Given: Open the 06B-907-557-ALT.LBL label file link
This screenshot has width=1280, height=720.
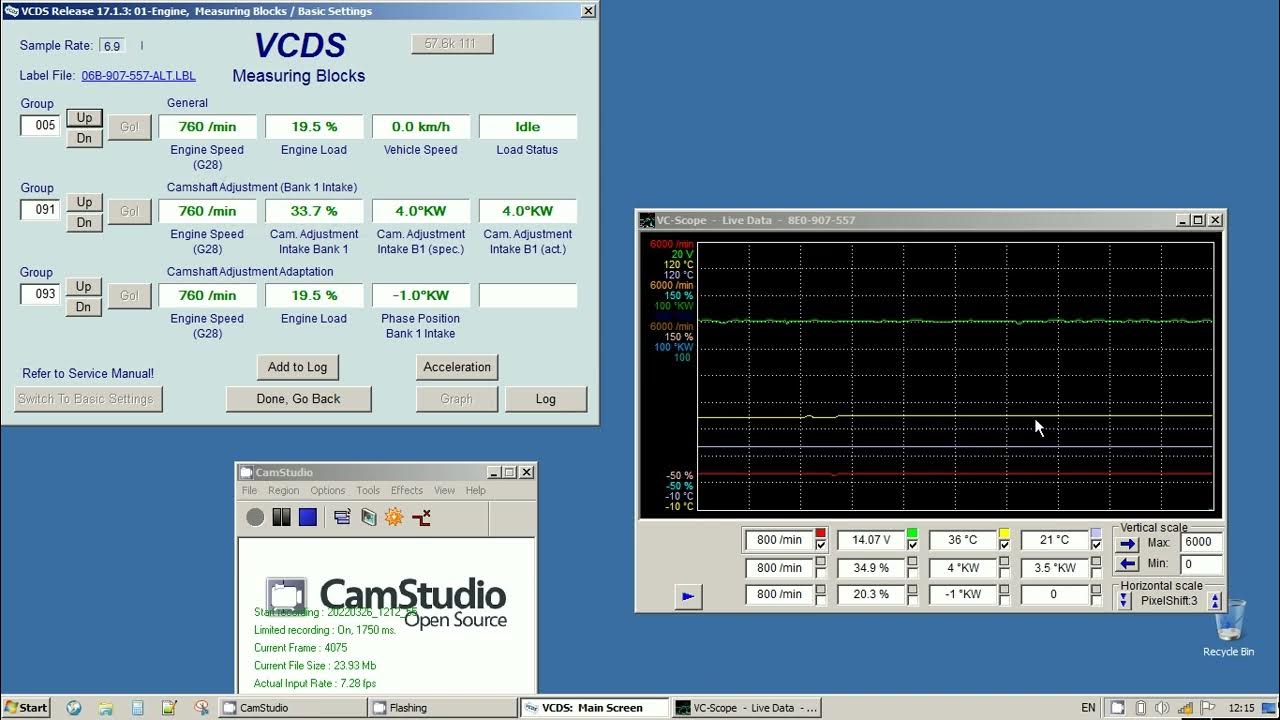Looking at the screenshot, I should coord(138,76).
